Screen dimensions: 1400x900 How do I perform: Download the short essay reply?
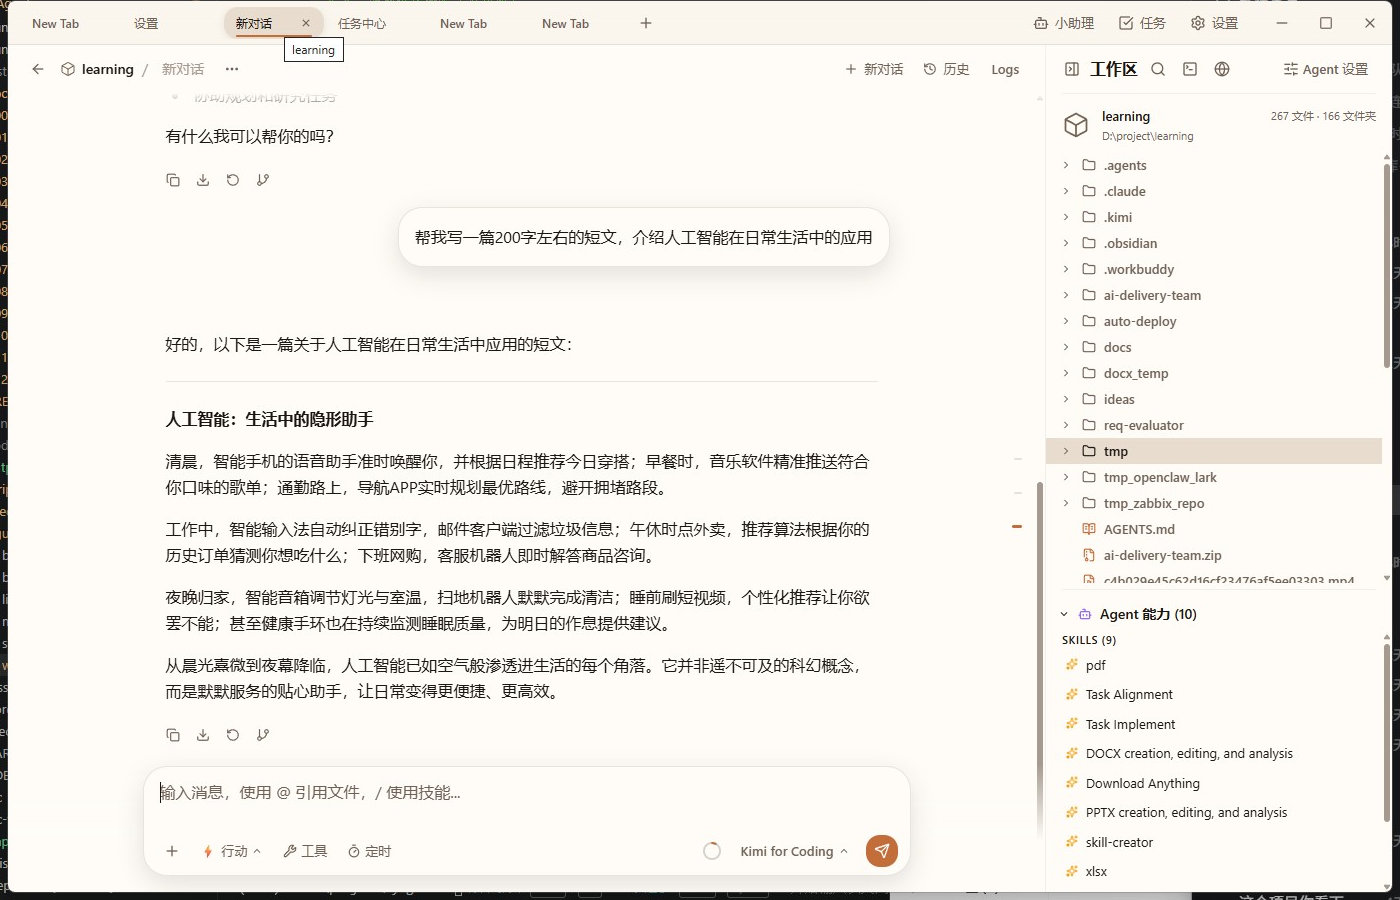(203, 735)
